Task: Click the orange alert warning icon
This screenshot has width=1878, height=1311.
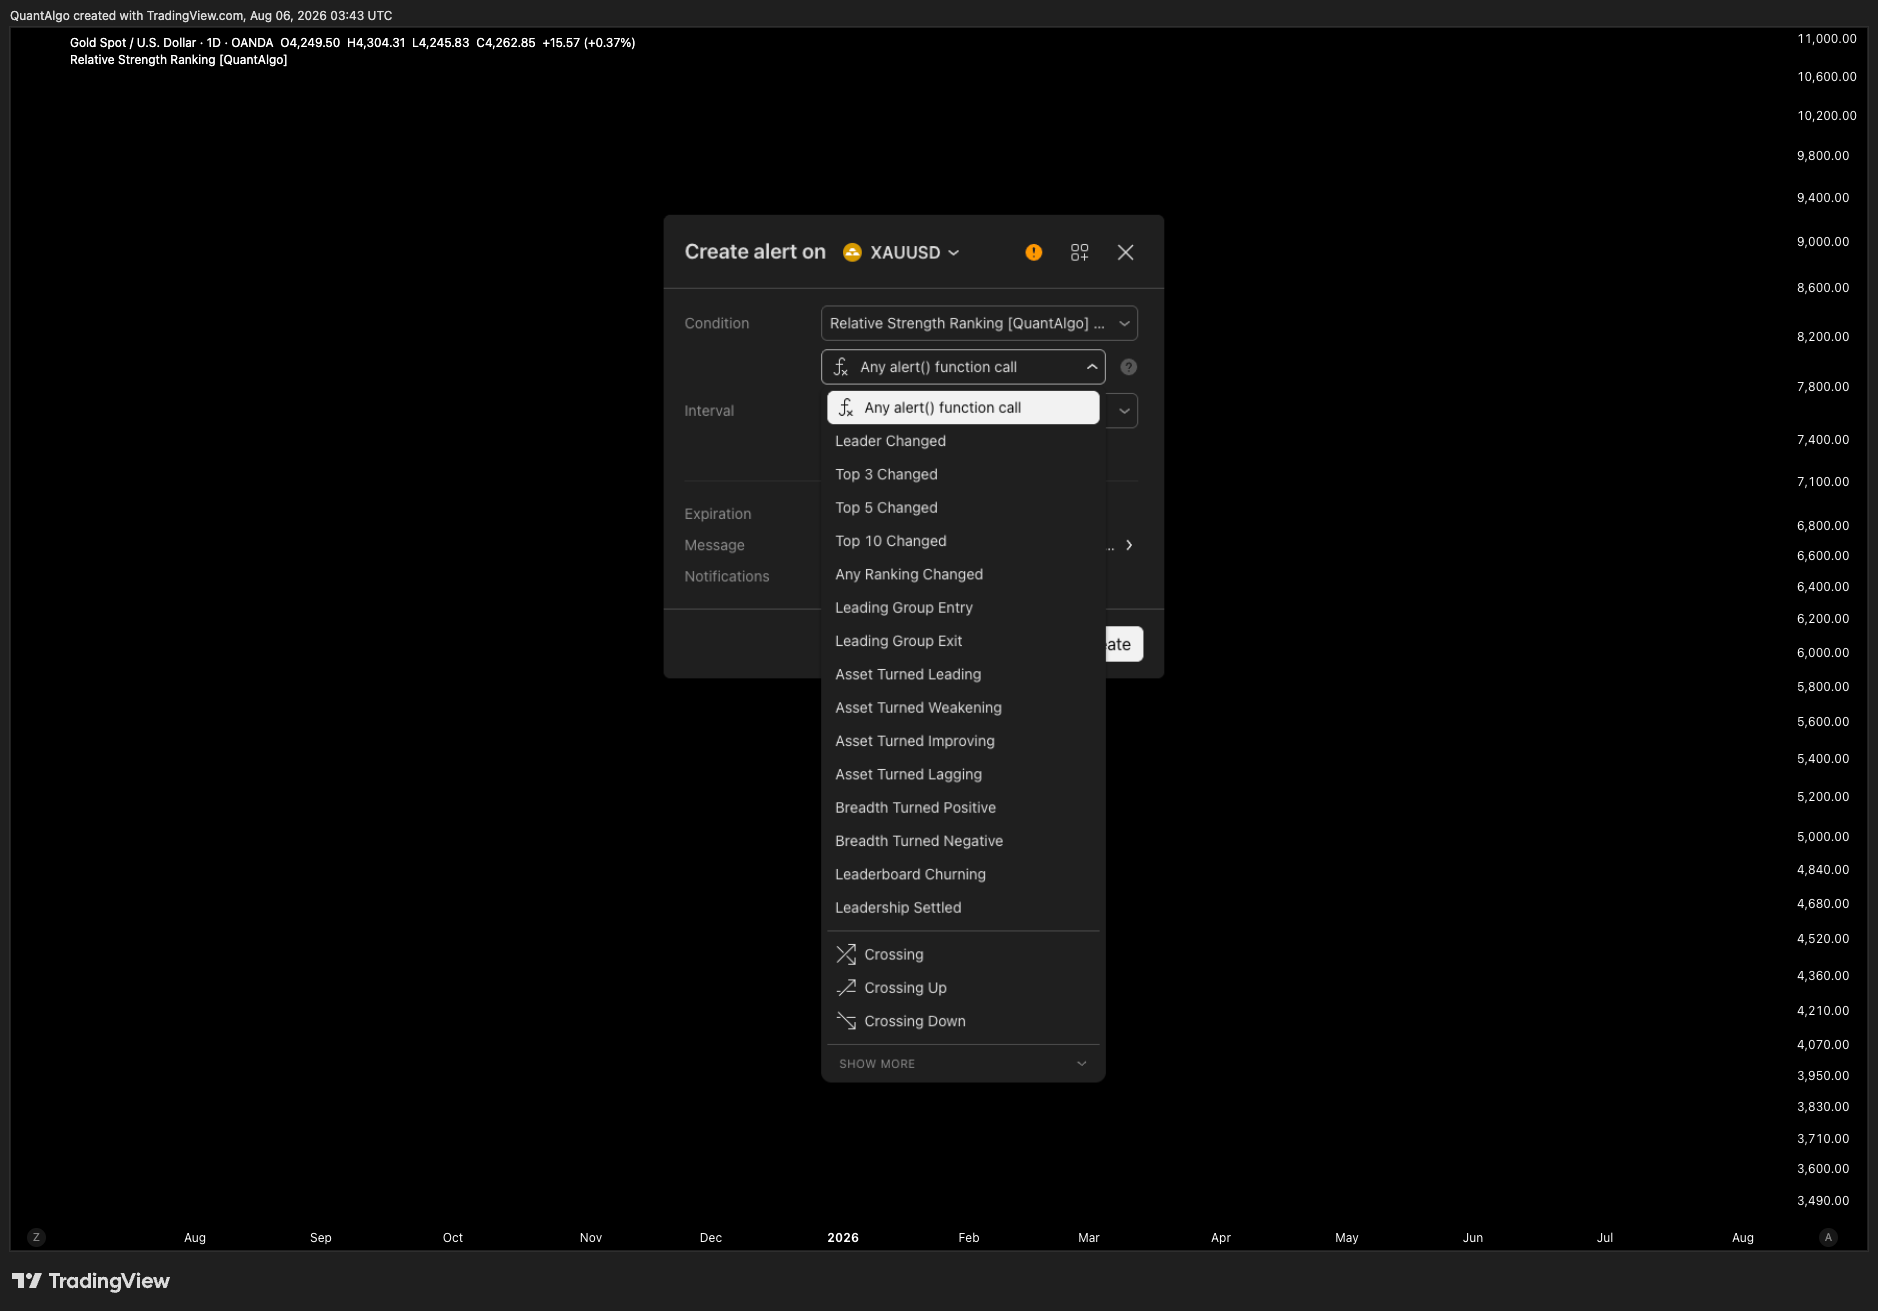Action: pos(1034,253)
